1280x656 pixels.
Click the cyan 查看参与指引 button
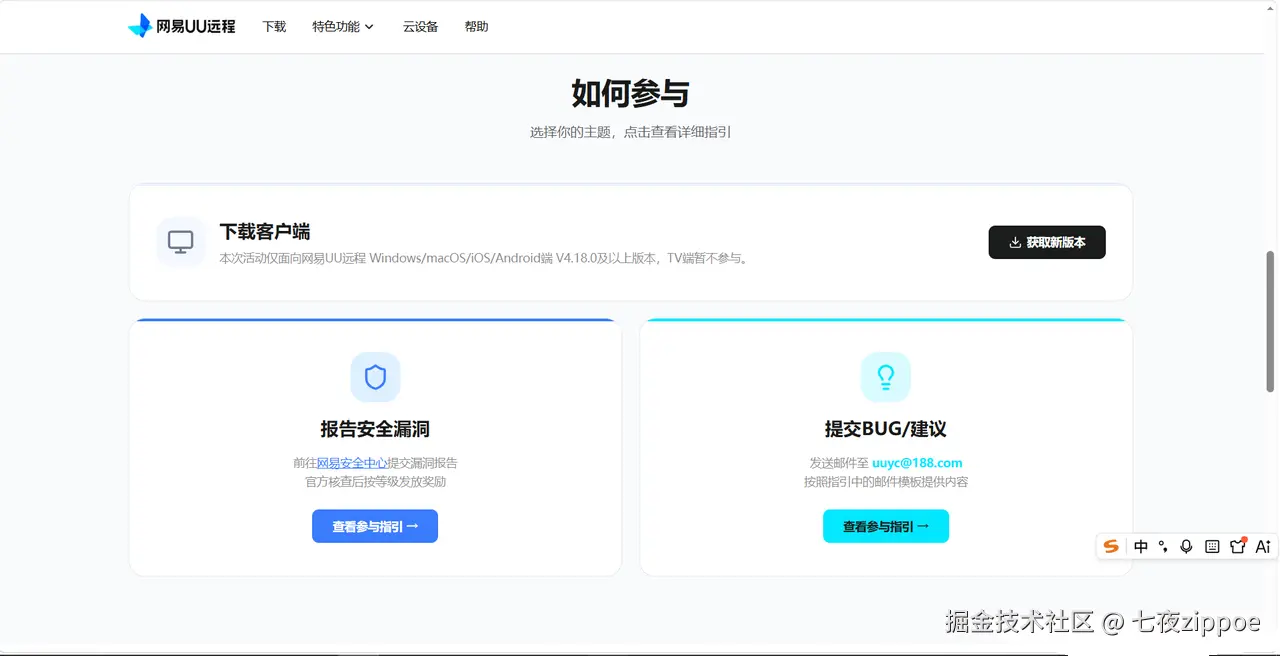point(886,526)
